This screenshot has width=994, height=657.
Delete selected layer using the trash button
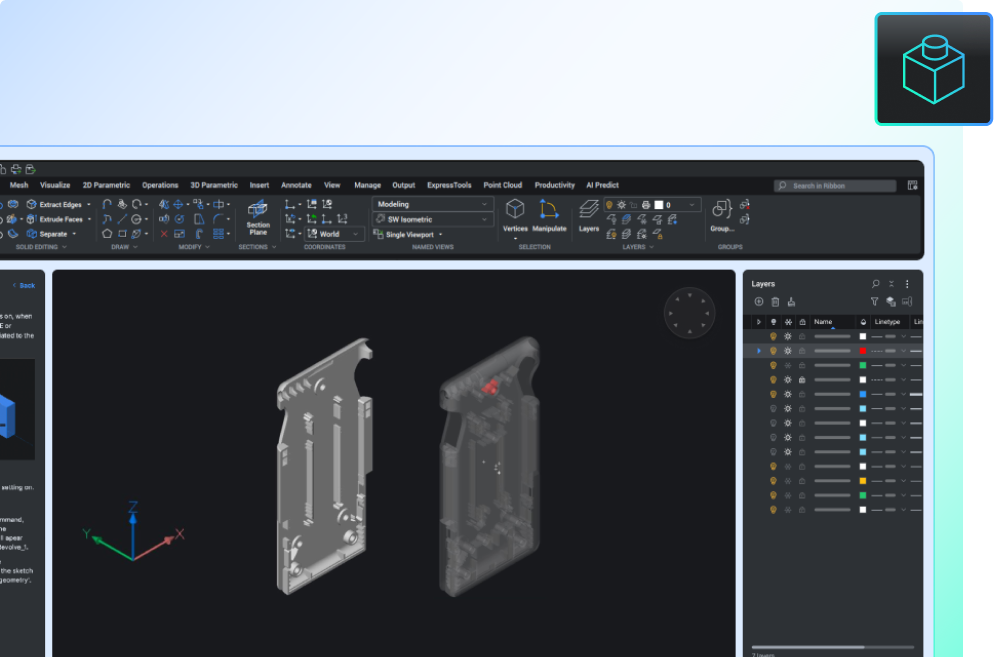[774, 301]
